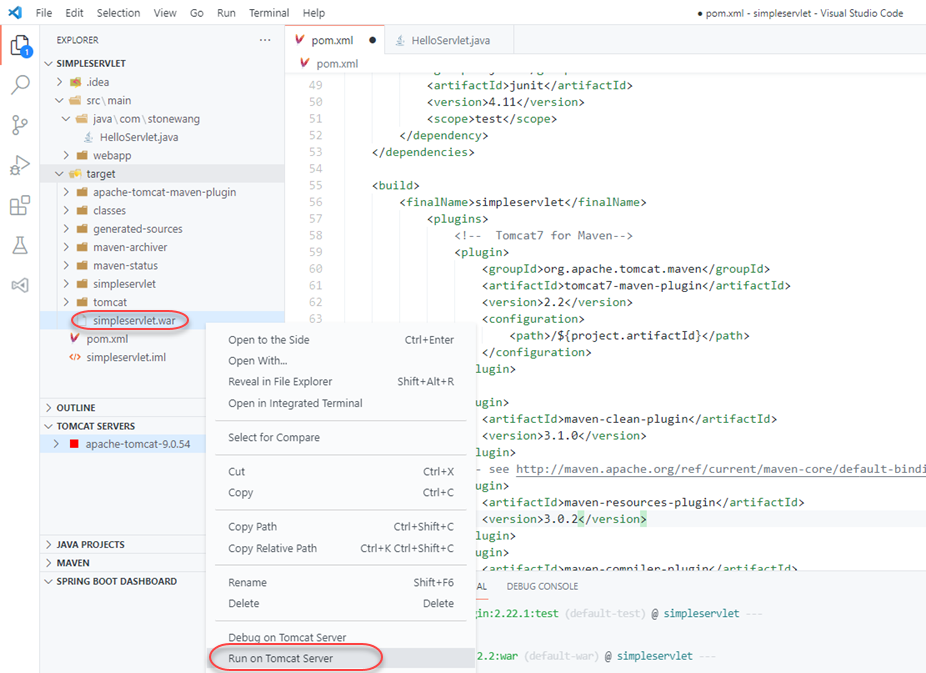The width and height of the screenshot is (926, 673).
Task: Open the Edit menu
Action: tap(74, 12)
